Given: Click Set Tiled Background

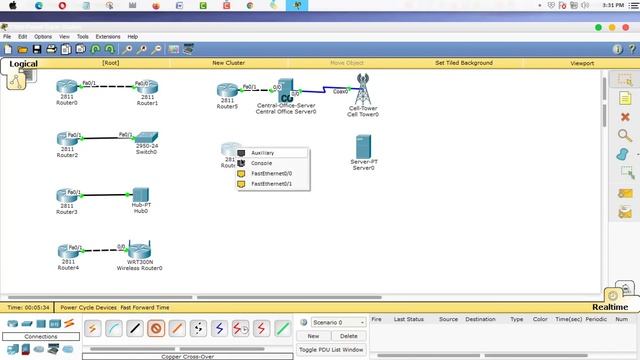Looking at the screenshot, I should click(464, 63).
